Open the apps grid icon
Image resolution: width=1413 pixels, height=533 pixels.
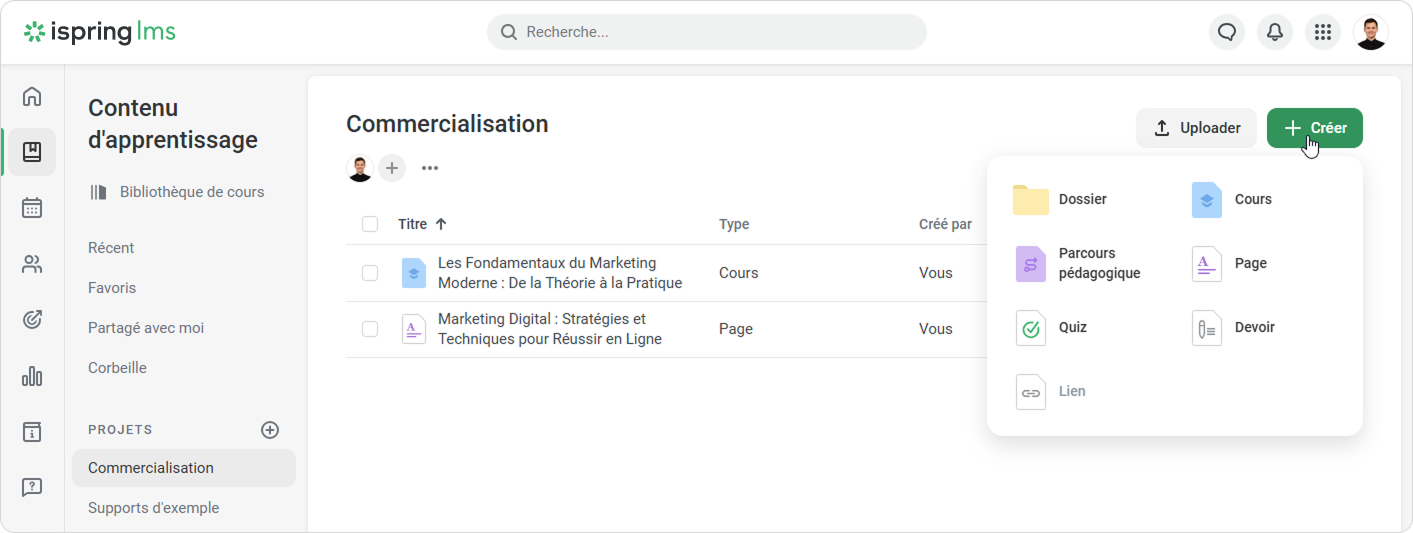1323,32
